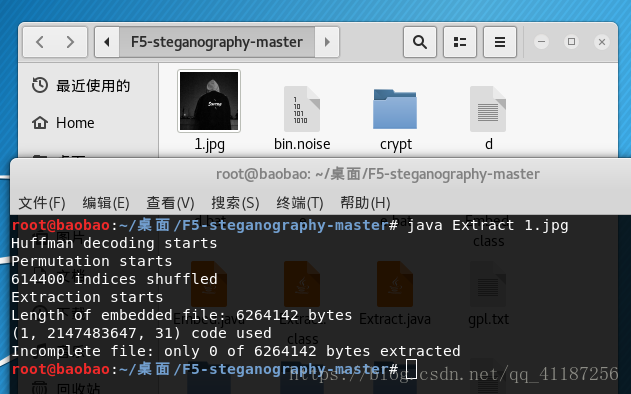Open terminal 查看(V) menu
631x394 pixels.
(170, 203)
